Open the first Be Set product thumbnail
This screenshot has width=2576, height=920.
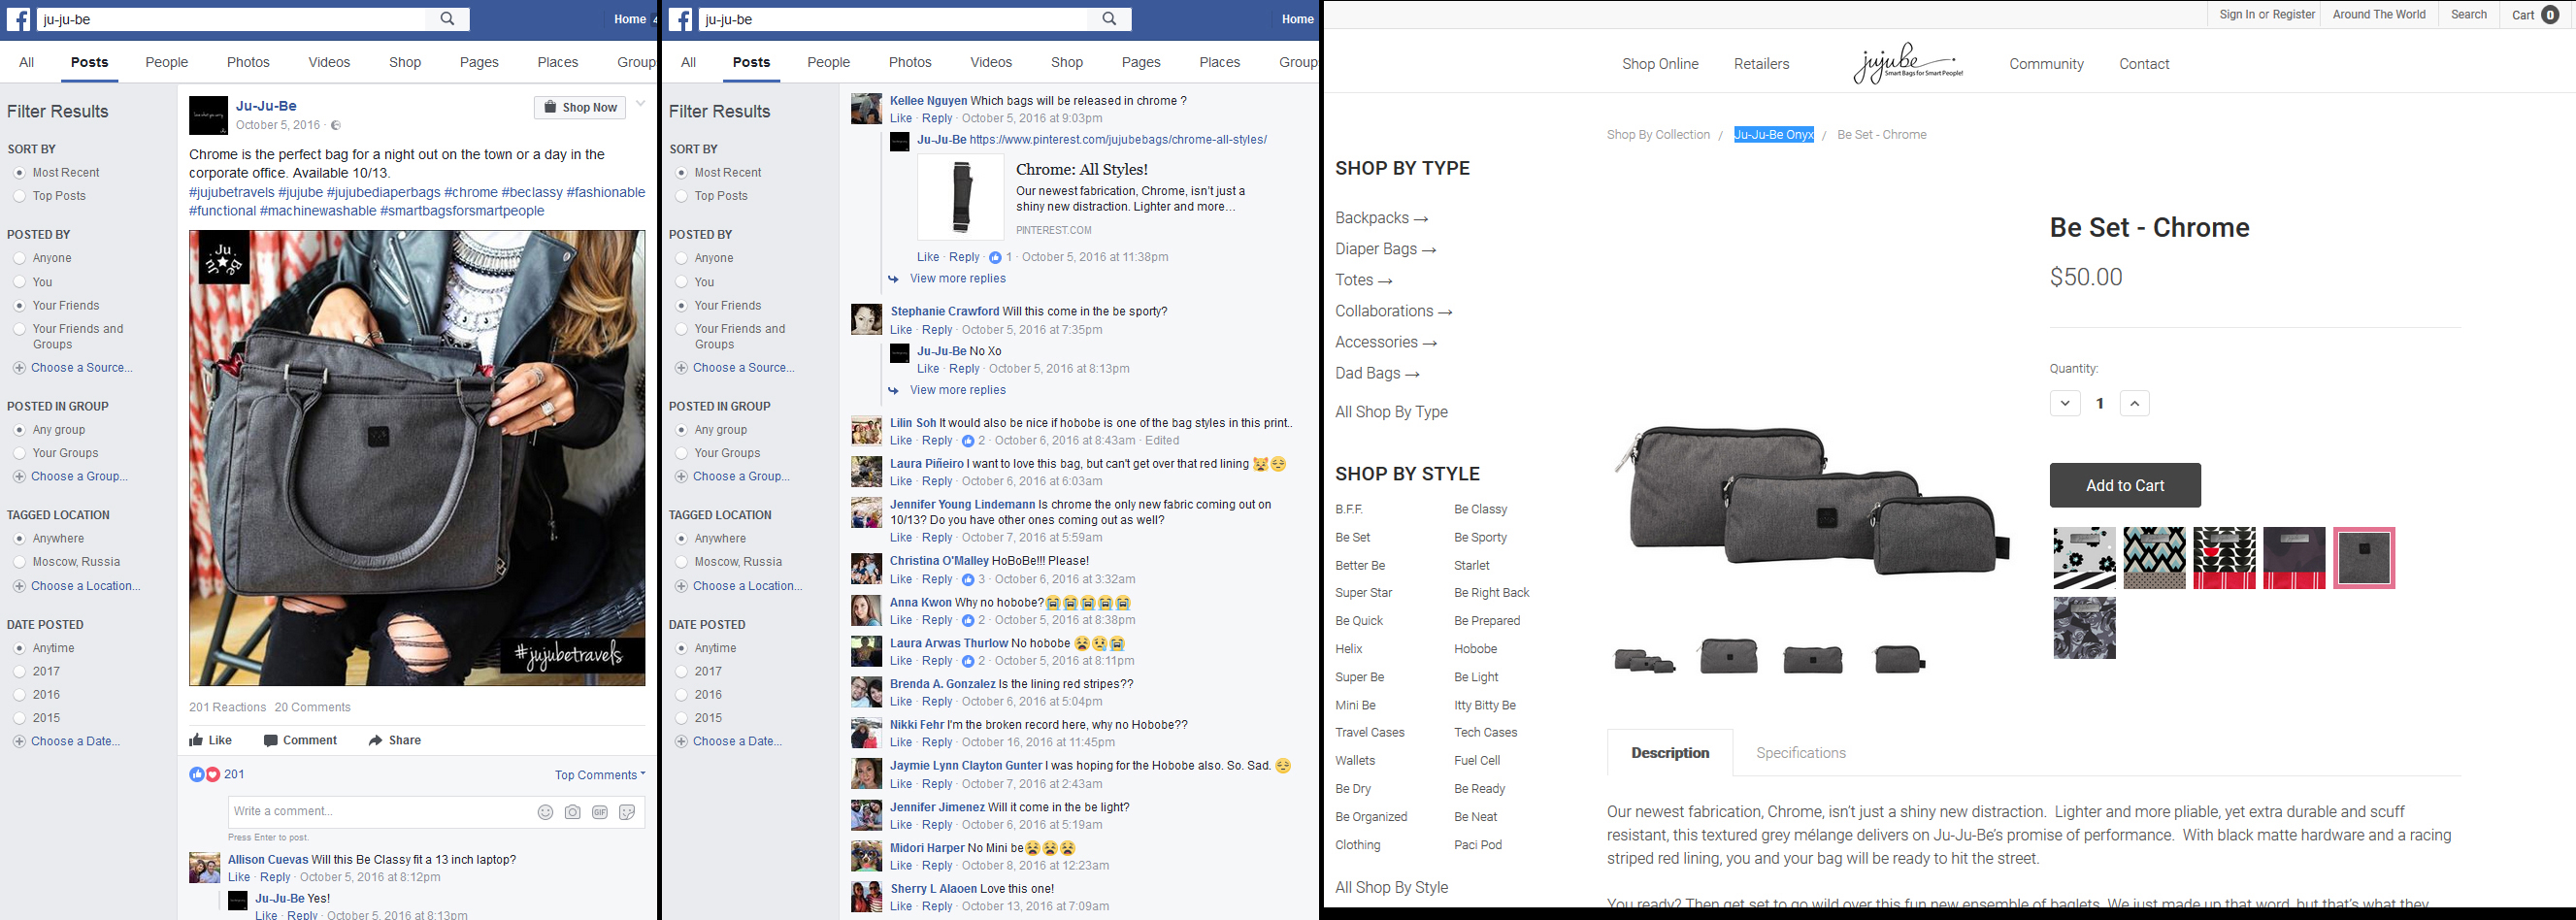pyautogui.click(x=1644, y=659)
